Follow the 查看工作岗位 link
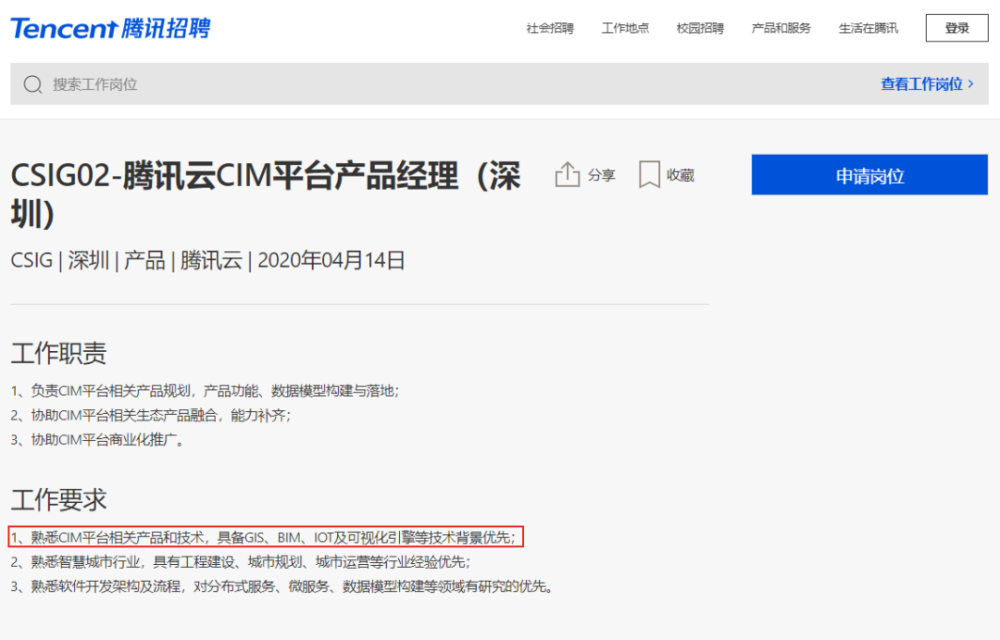Image resolution: width=1000 pixels, height=640 pixels. pos(927,84)
